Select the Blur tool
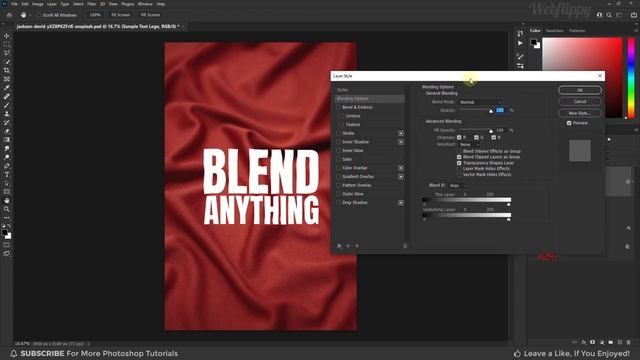The width and height of the screenshot is (640, 360). pos(7,149)
